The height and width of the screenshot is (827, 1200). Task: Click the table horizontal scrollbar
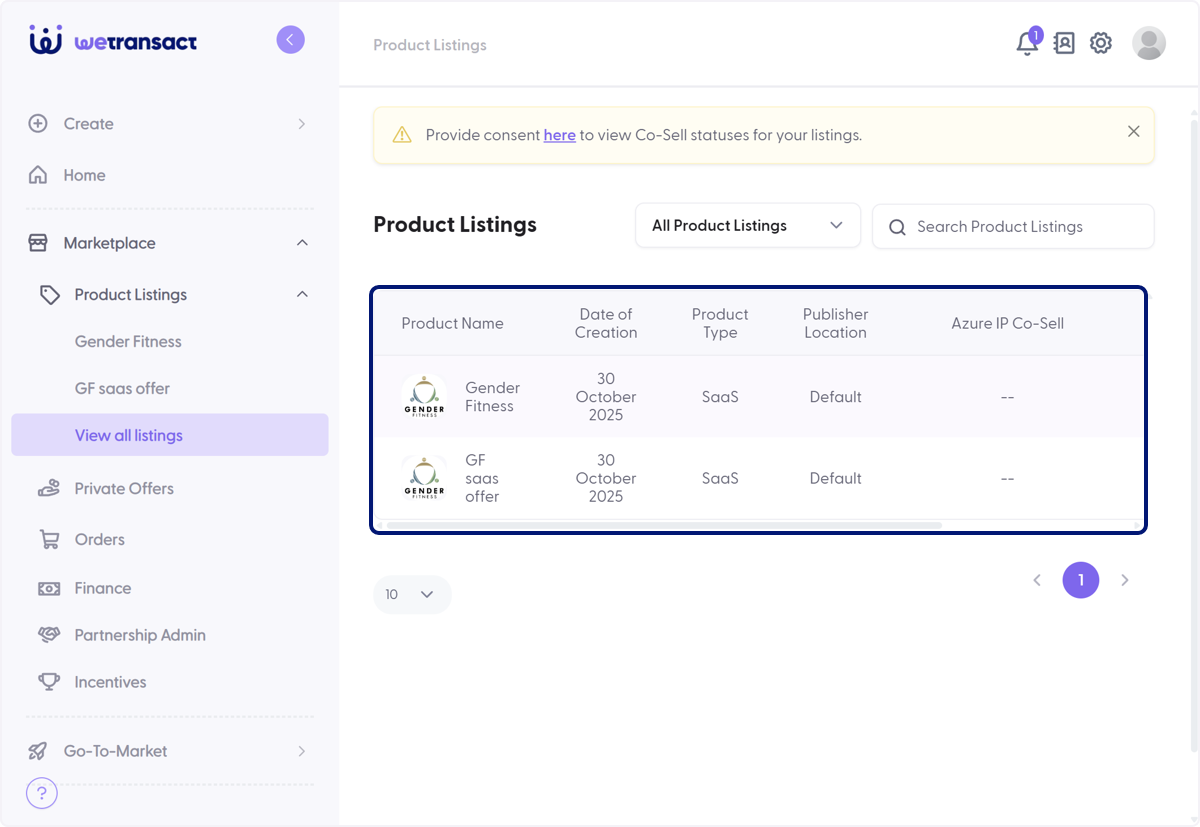[664, 525]
